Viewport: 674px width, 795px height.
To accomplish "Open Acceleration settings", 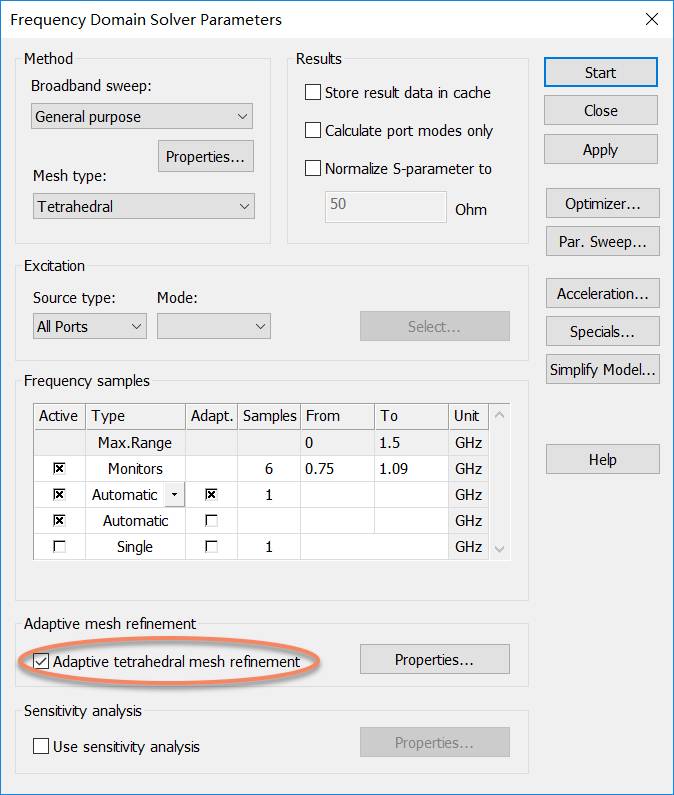I will tap(602, 293).
